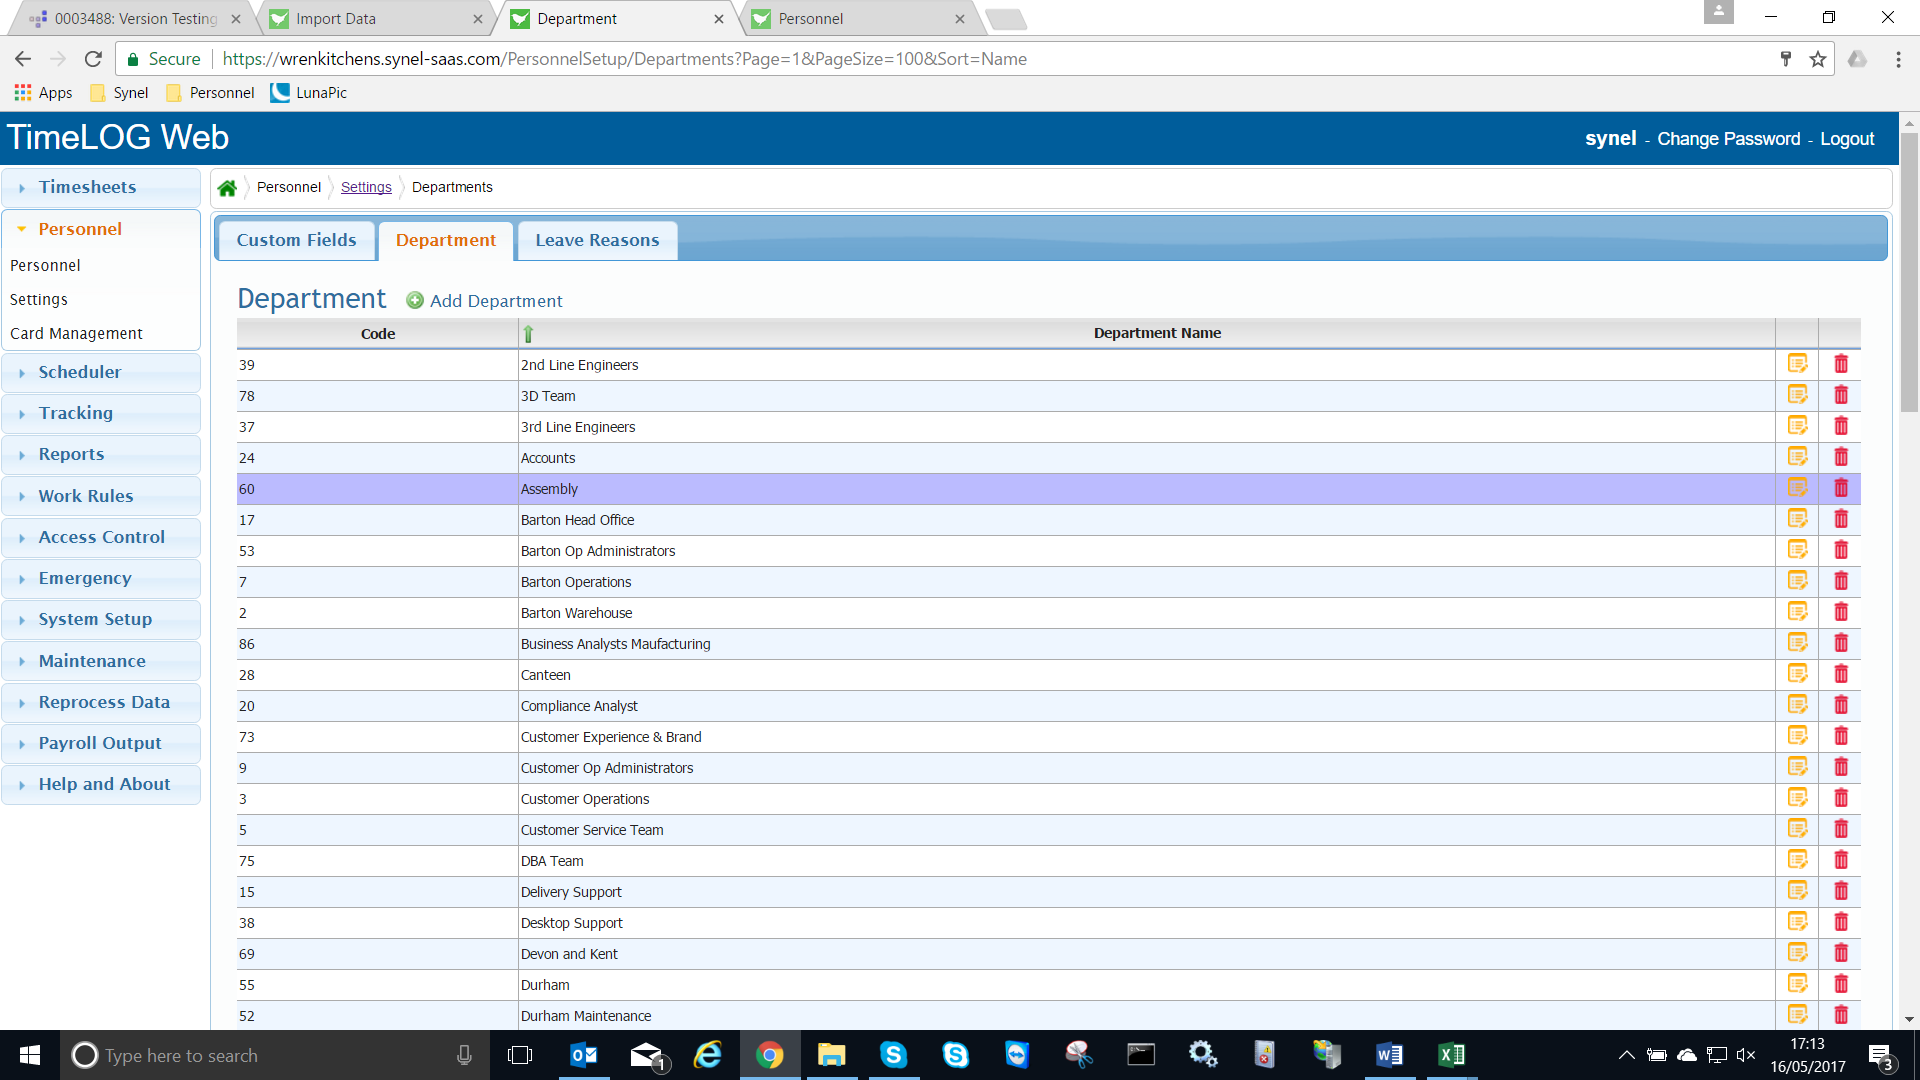Expand the Maintenance menu section
Screen dimensions: 1920x1080
tap(100, 661)
